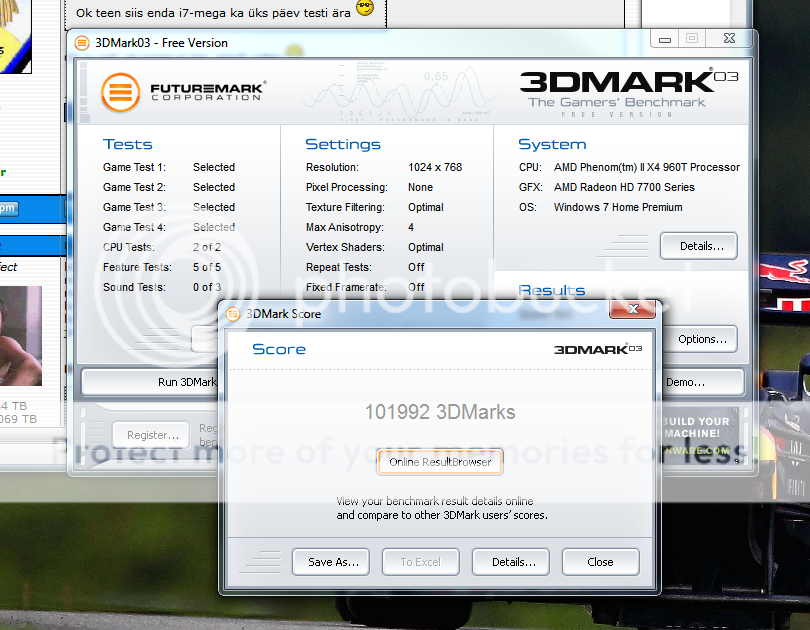810x630 pixels.
Task: Click the pm button in the forum sidebar
Action: tap(8, 209)
